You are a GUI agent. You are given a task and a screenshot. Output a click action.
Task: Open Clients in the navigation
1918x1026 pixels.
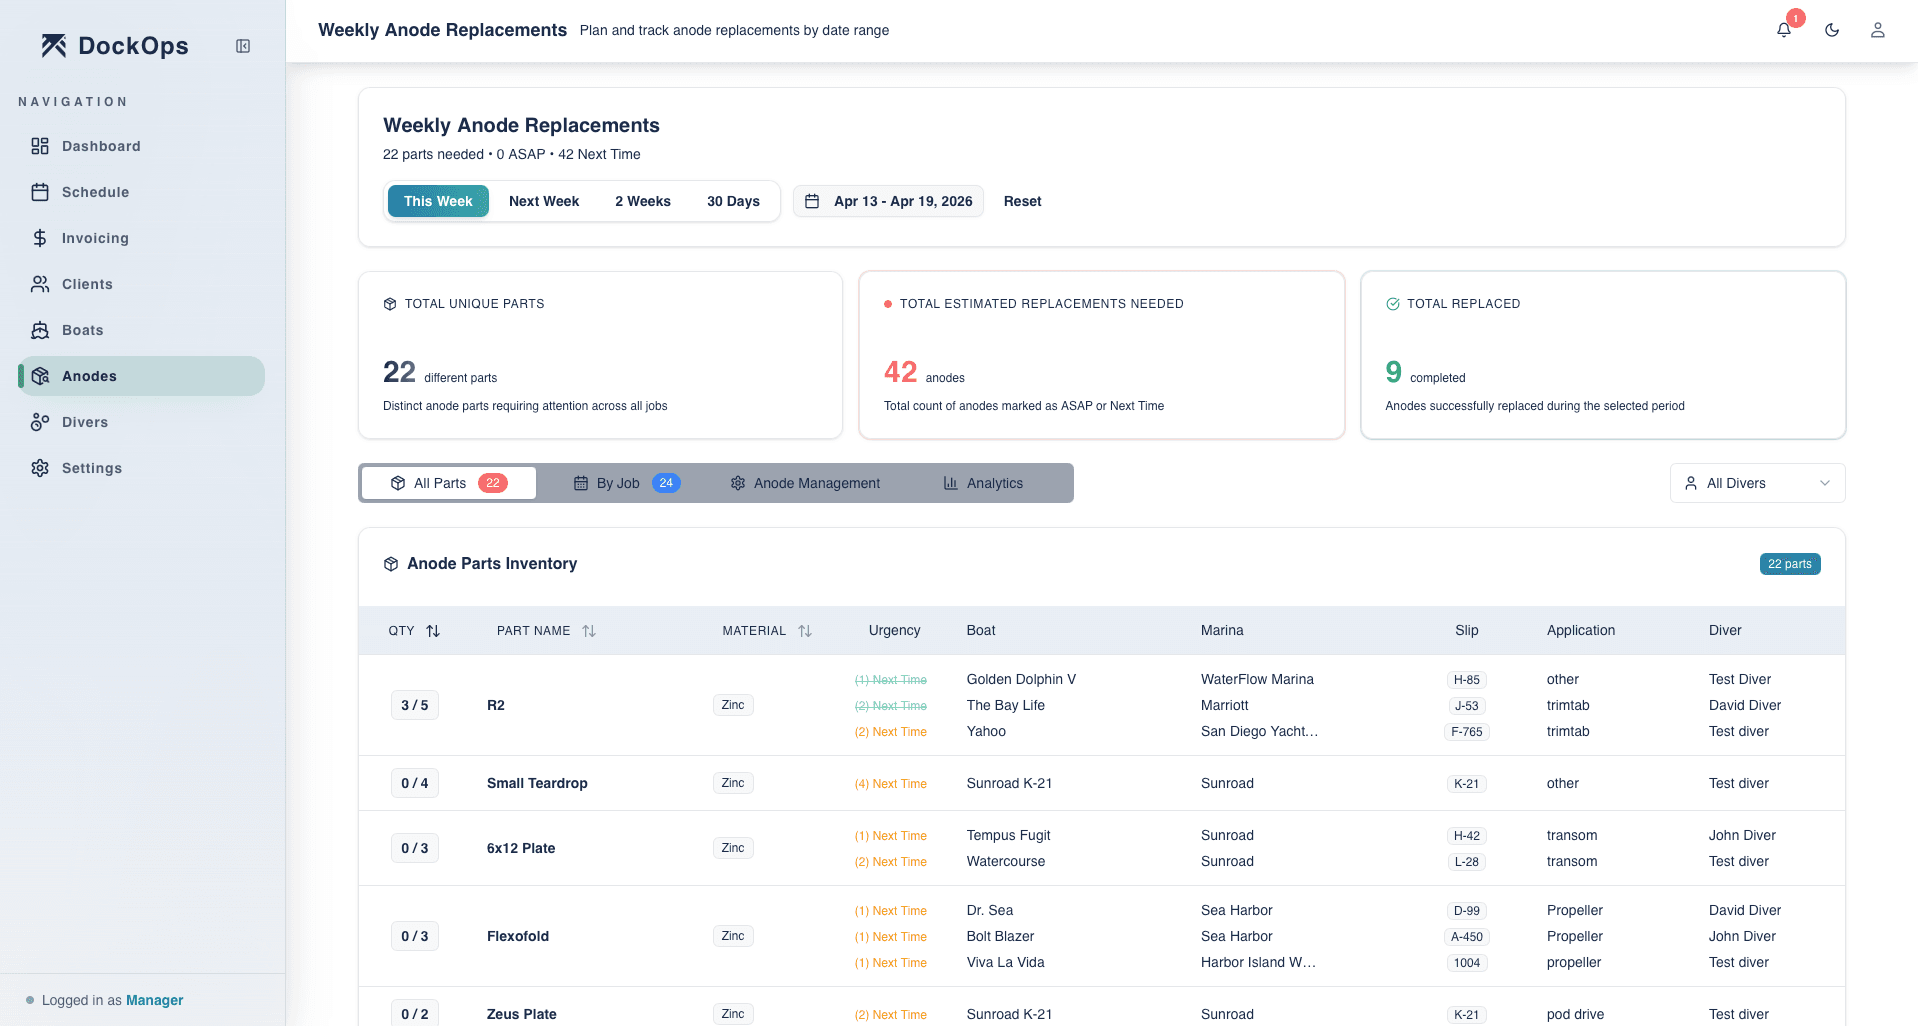(141, 284)
